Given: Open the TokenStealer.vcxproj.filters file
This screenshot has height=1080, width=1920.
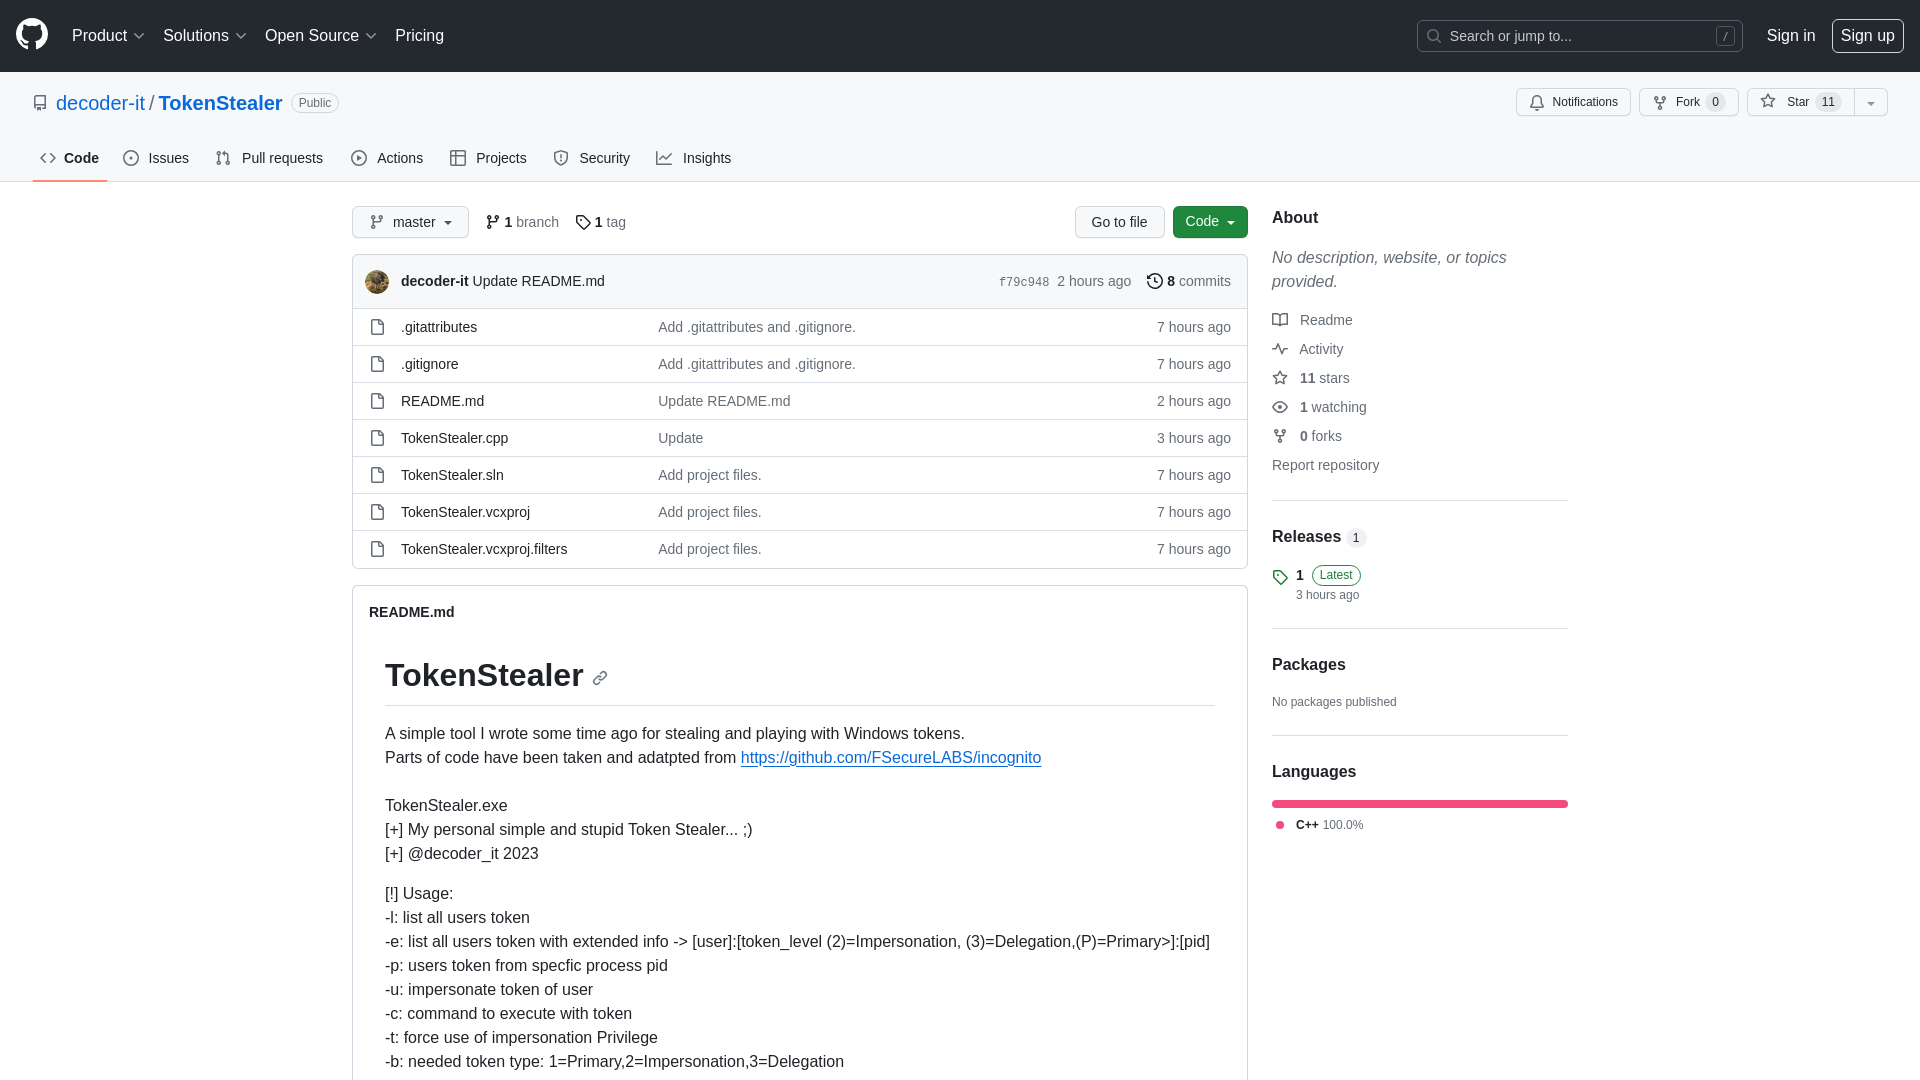Looking at the screenshot, I should [484, 549].
